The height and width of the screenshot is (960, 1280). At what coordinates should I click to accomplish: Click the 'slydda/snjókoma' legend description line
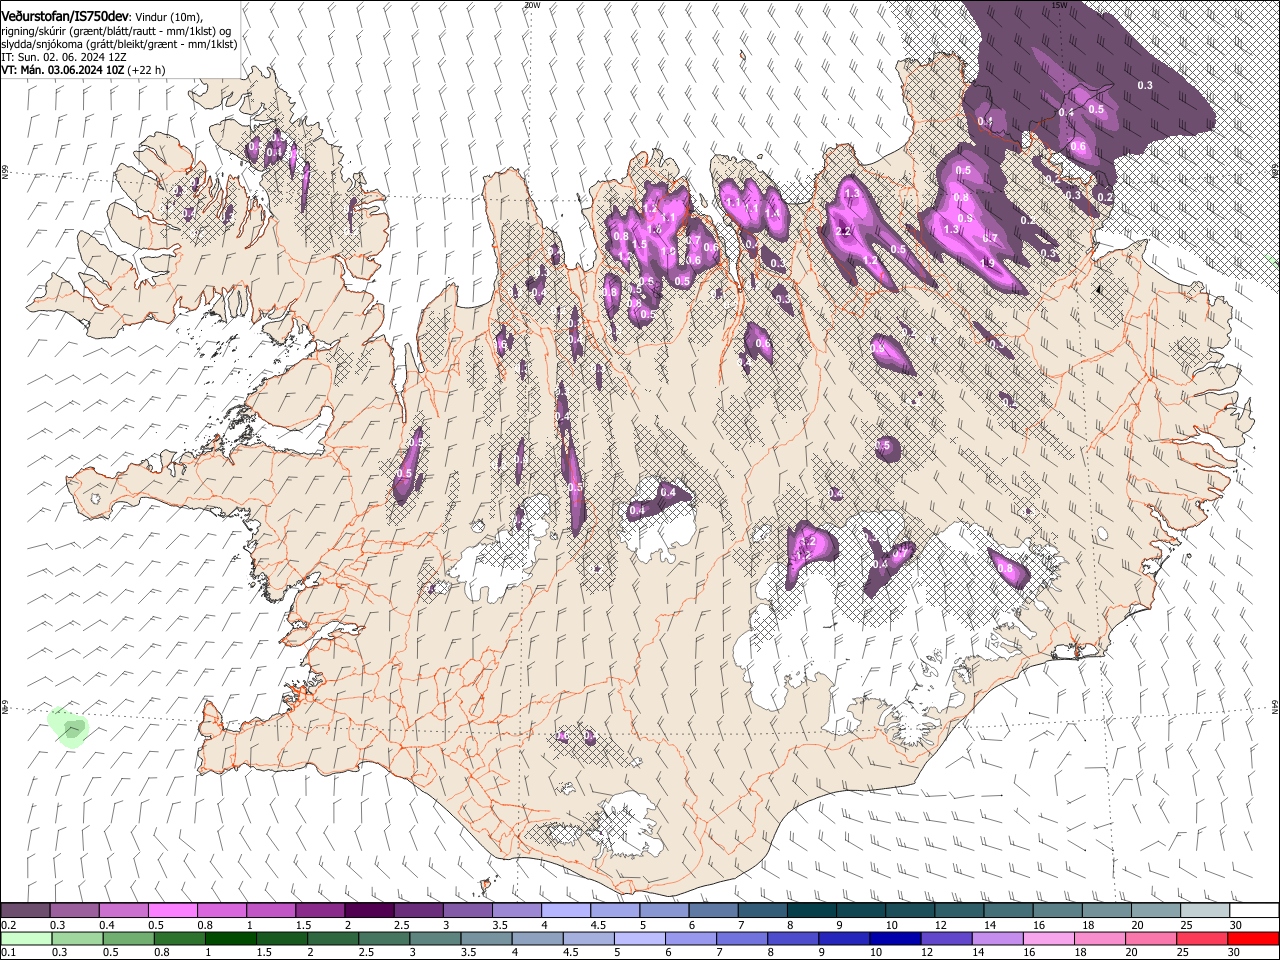click(119, 44)
